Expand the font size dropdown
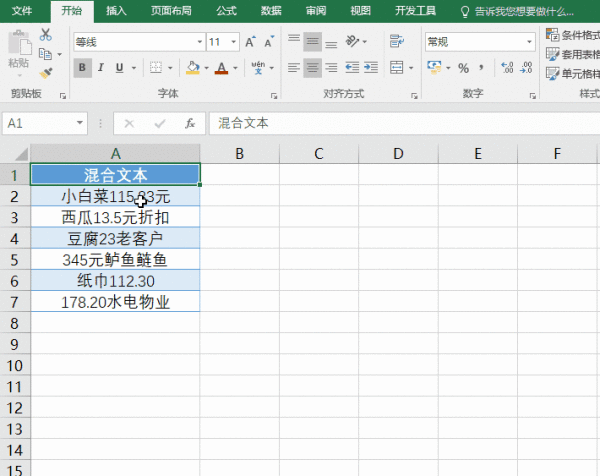 (x=232, y=42)
